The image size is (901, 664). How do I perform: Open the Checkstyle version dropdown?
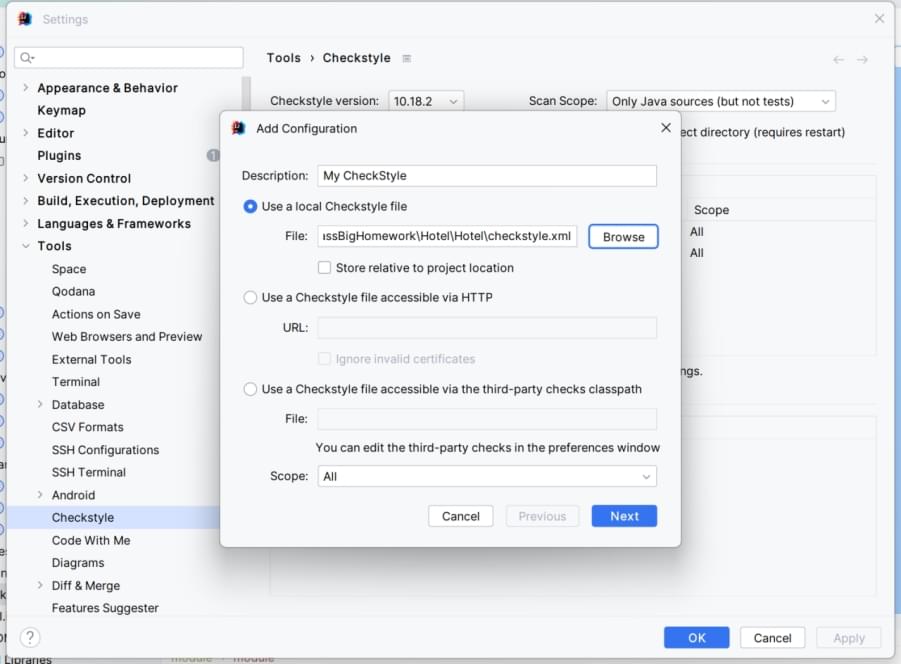pos(425,101)
